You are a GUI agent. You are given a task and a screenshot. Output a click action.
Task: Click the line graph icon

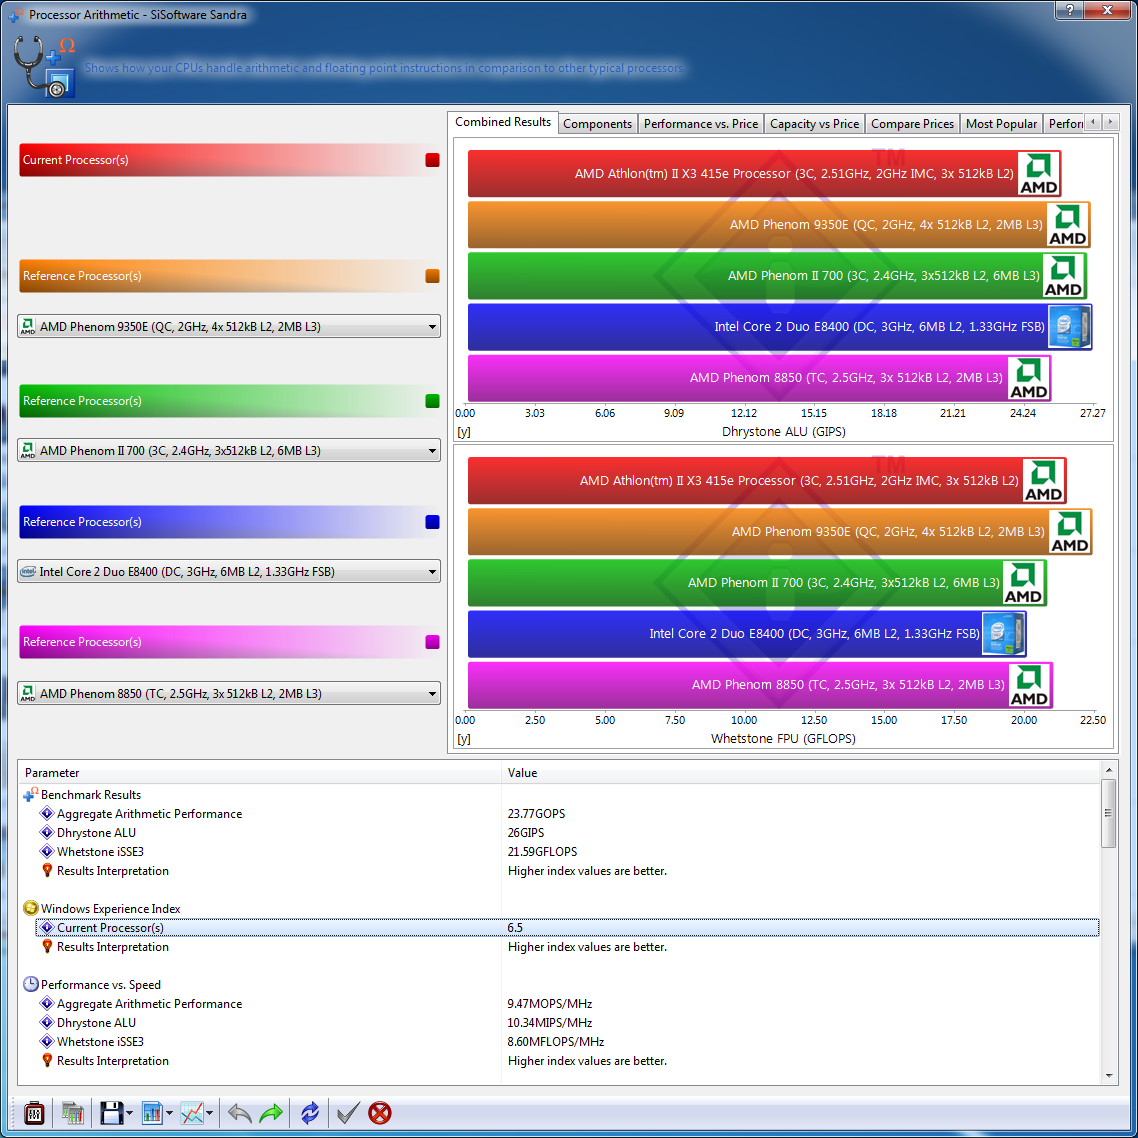[192, 1113]
